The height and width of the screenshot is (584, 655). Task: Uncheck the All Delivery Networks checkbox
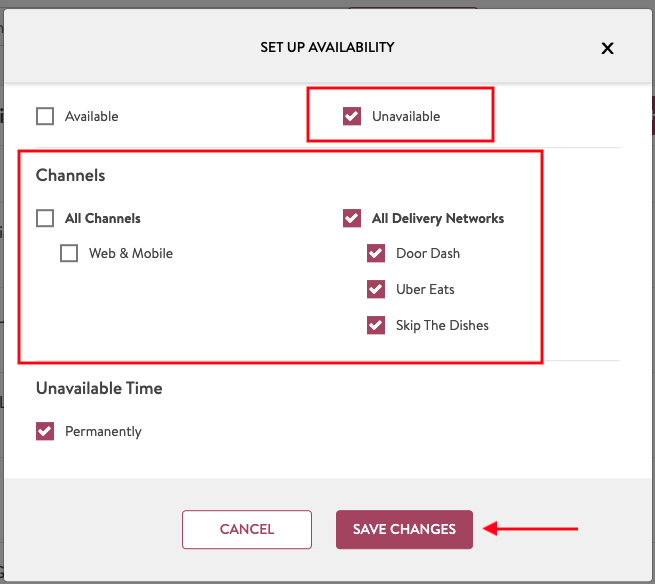click(x=352, y=218)
